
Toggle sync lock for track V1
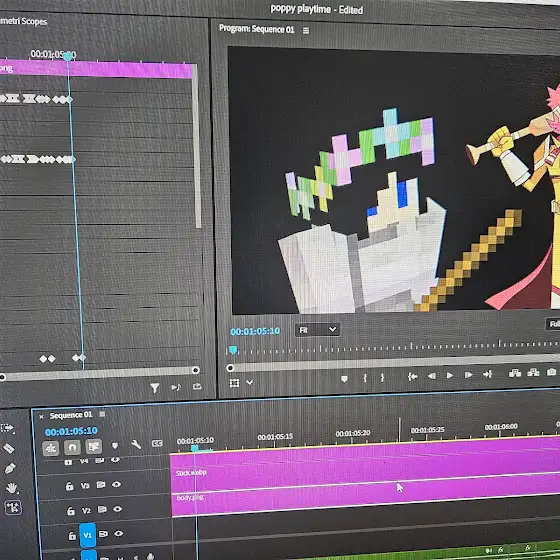coord(103,534)
